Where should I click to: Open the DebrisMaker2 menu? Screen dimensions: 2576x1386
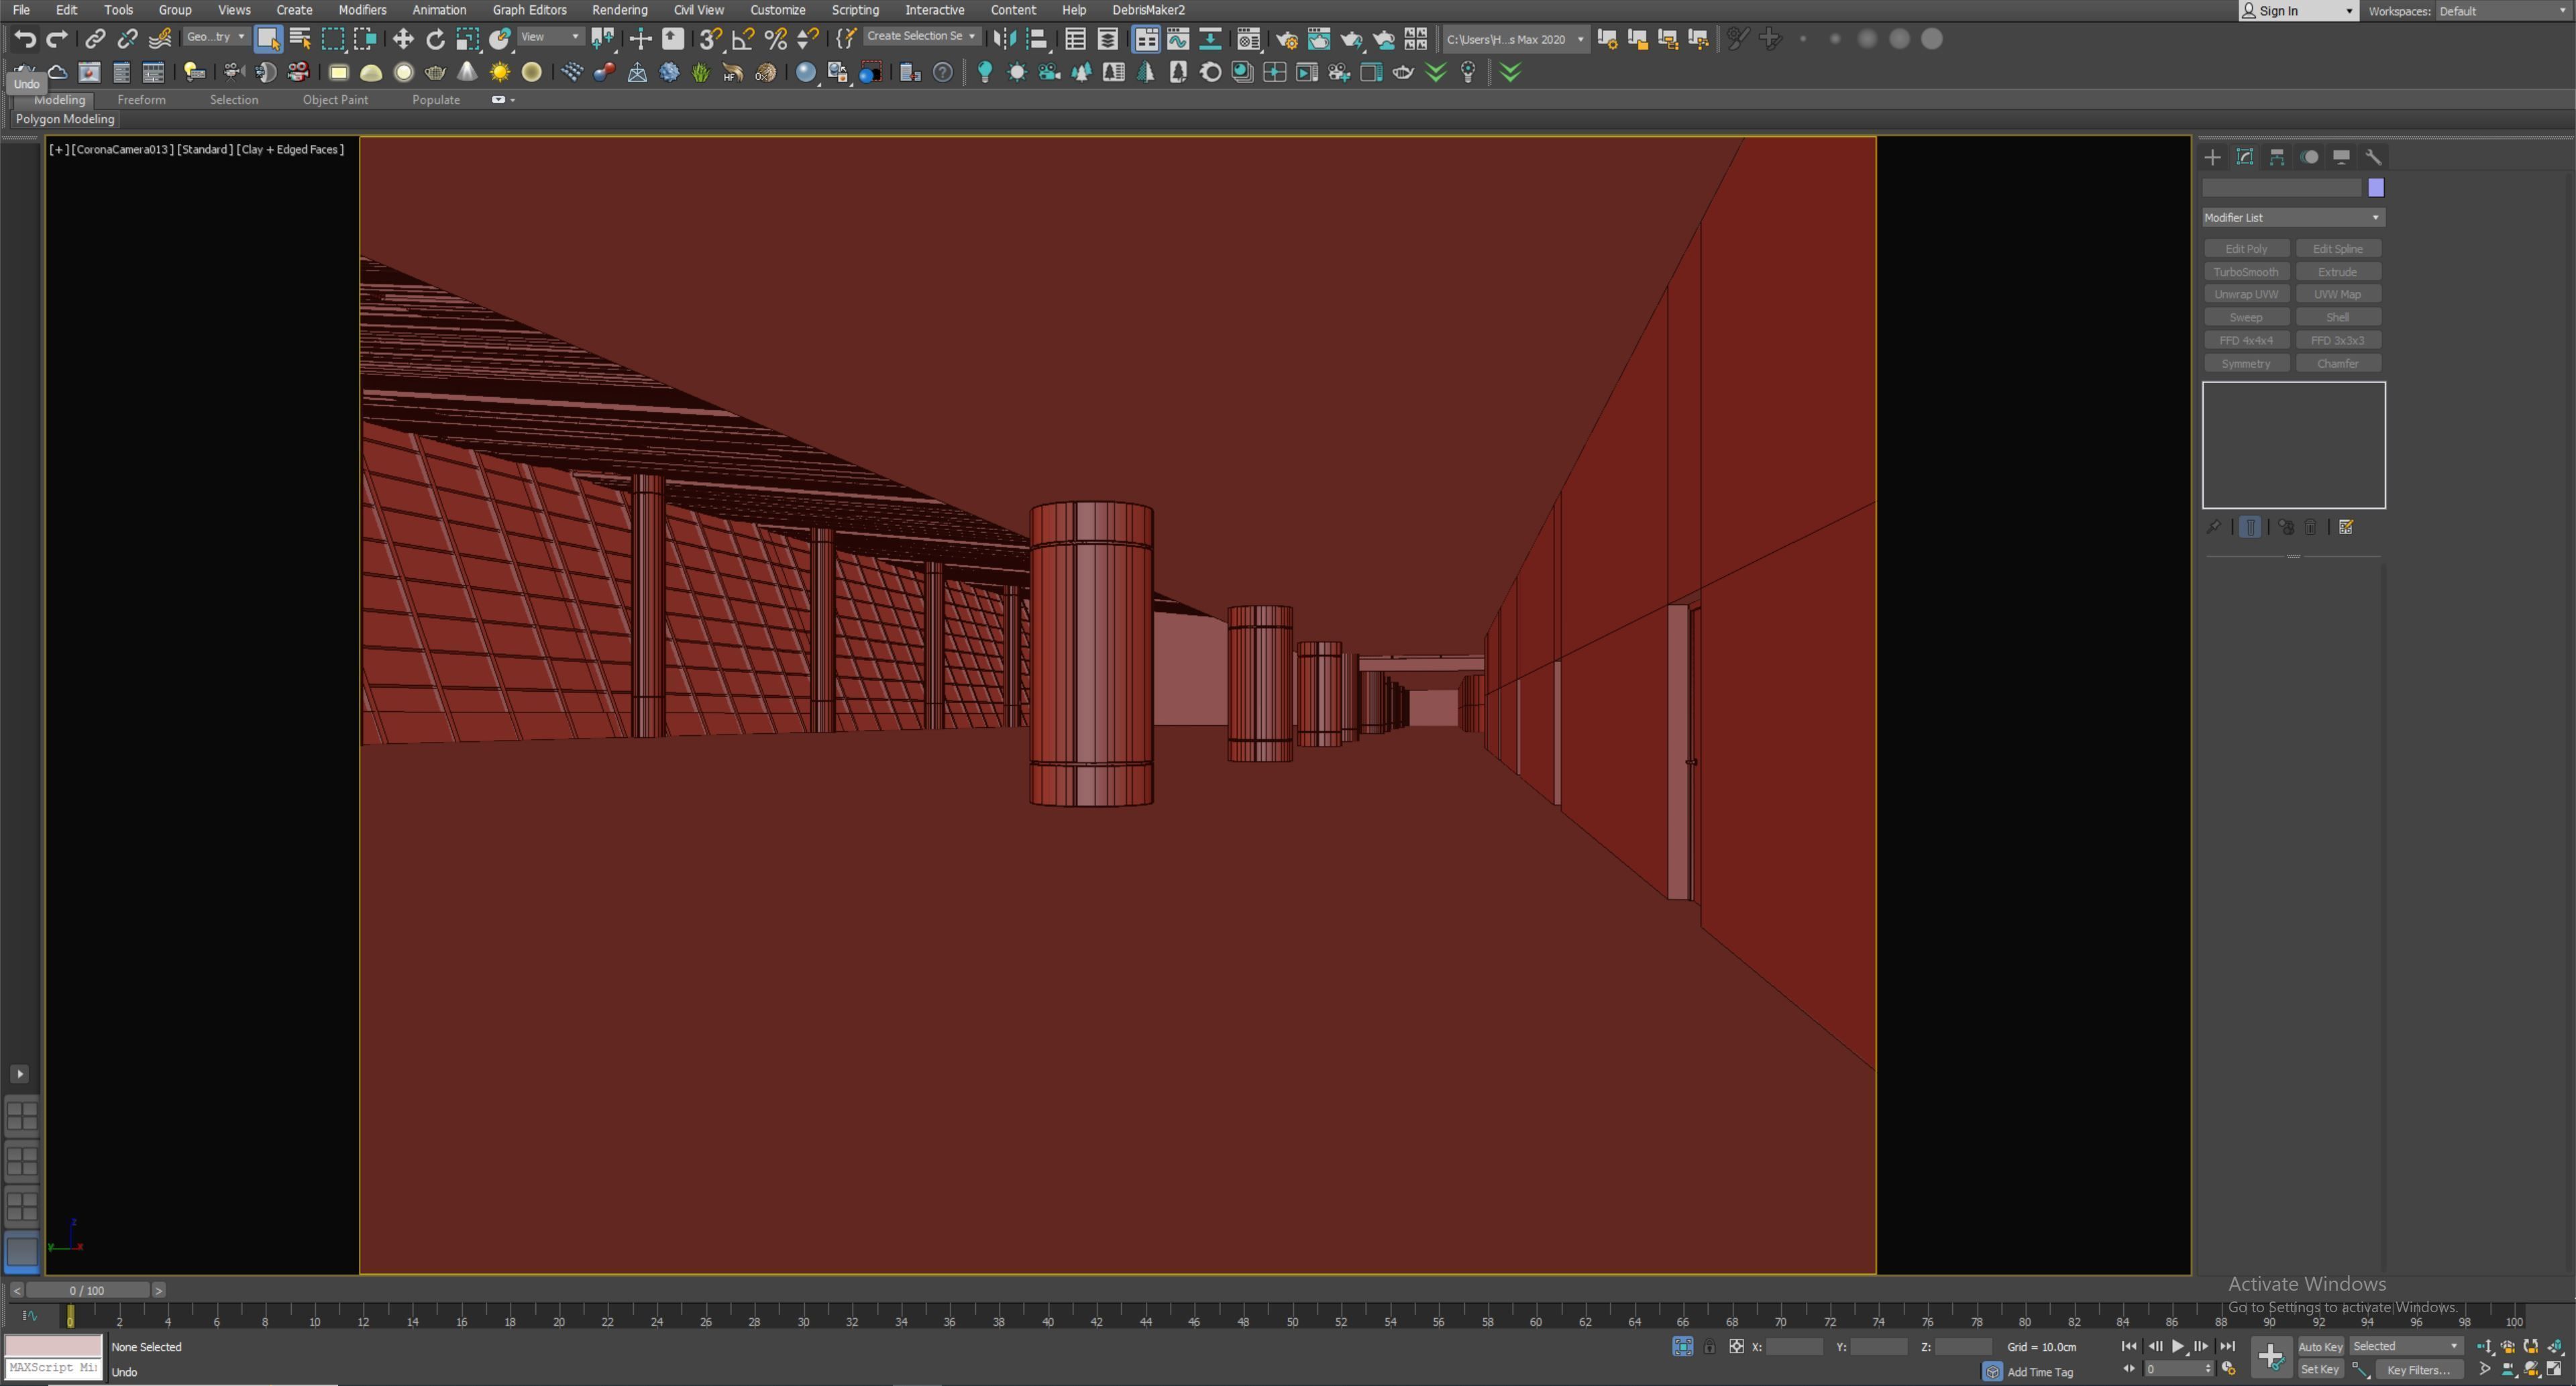(x=1148, y=10)
